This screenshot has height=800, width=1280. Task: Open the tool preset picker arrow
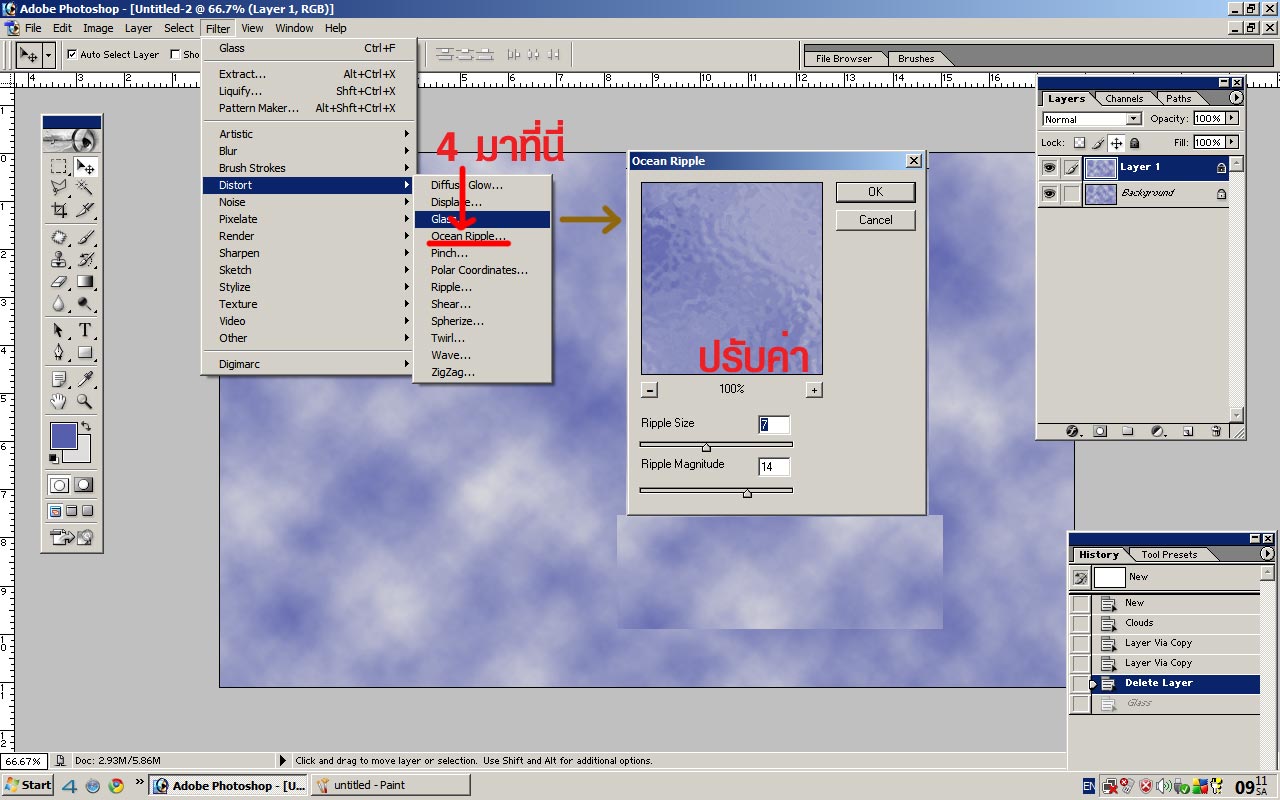point(48,54)
